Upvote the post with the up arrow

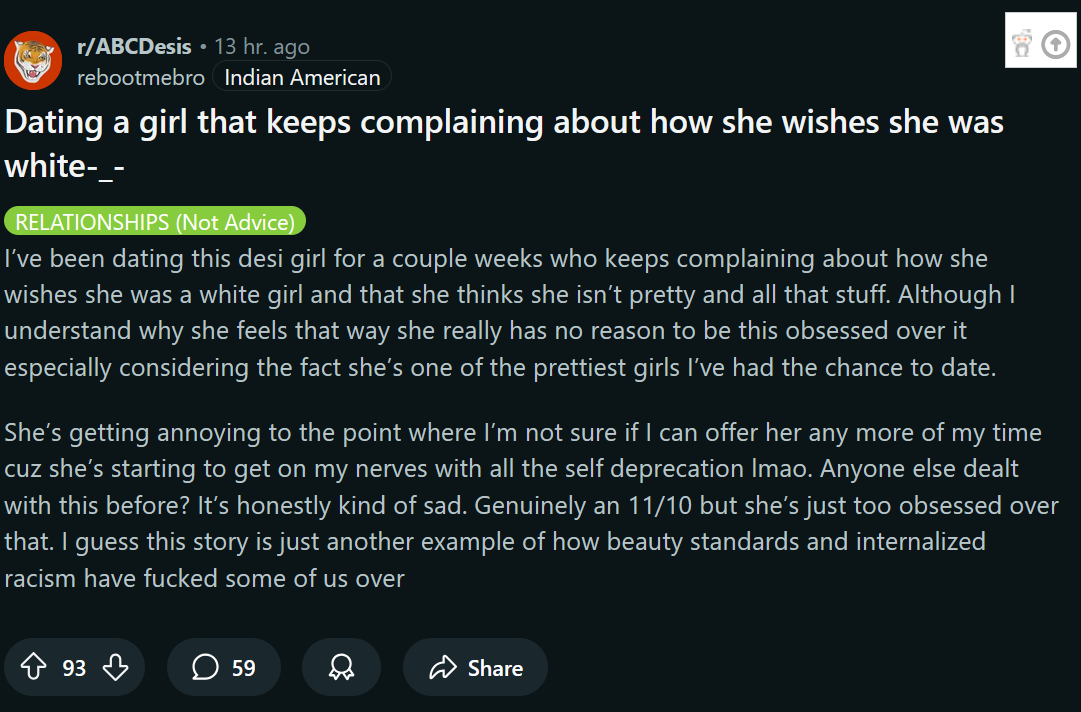tap(33, 667)
